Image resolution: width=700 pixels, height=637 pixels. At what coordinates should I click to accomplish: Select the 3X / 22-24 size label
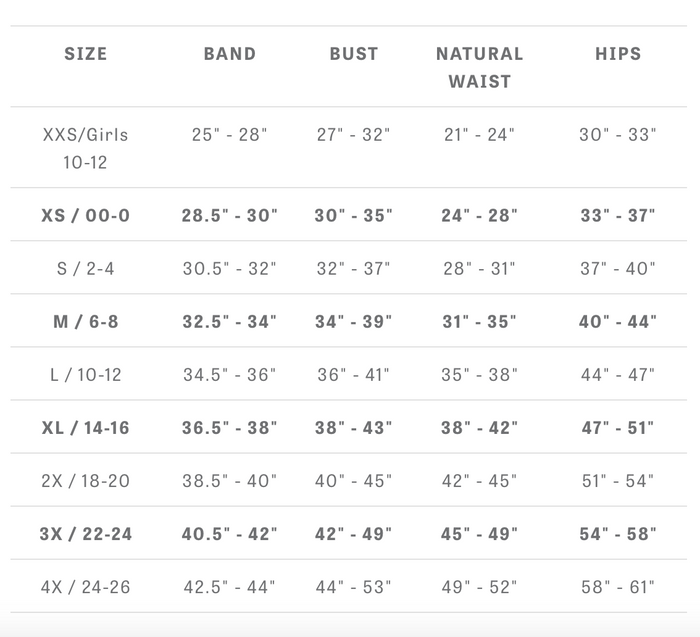click(x=85, y=534)
